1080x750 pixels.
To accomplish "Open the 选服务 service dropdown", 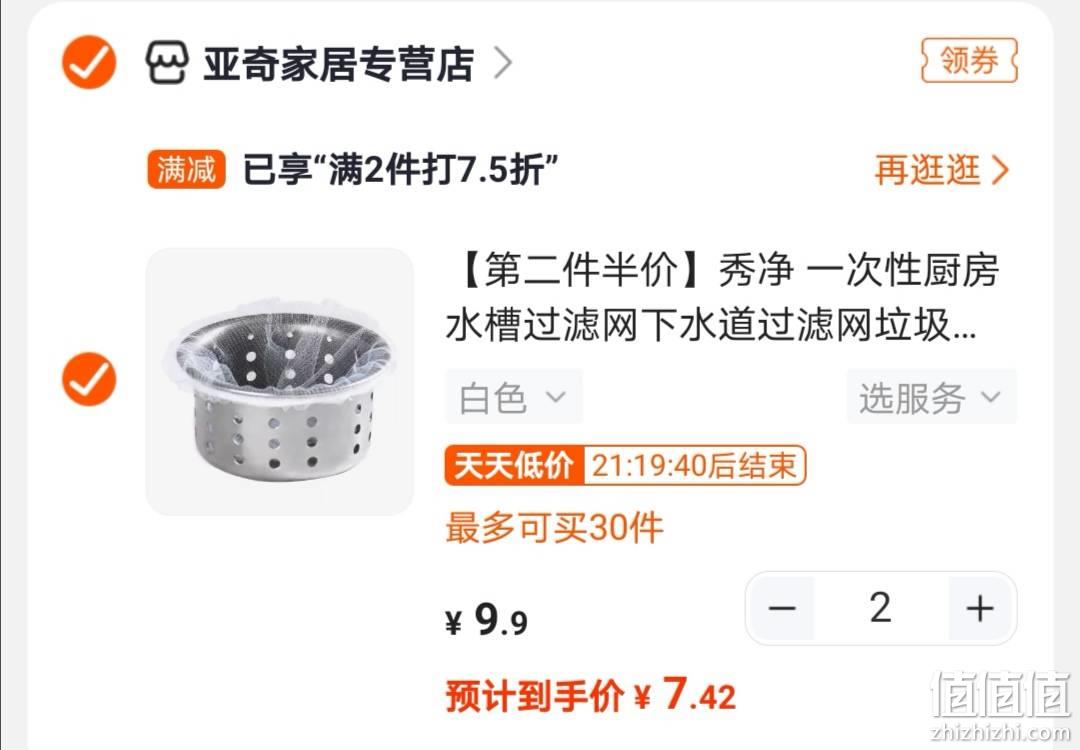I will tap(931, 397).
